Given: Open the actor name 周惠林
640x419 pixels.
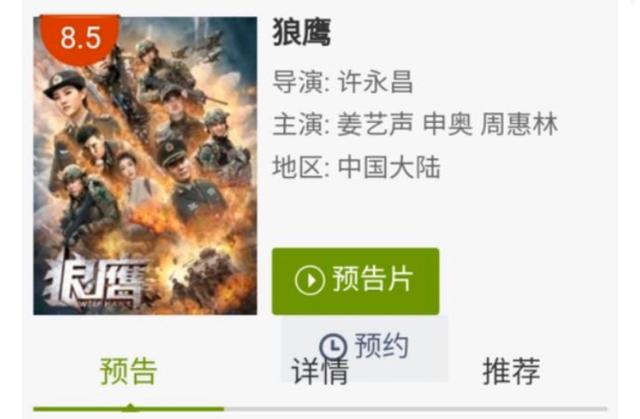Looking at the screenshot, I should [x=519, y=124].
